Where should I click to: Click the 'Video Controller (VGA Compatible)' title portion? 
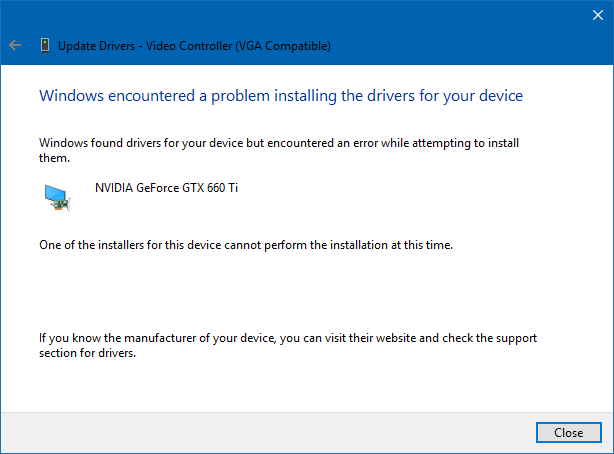click(x=238, y=46)
